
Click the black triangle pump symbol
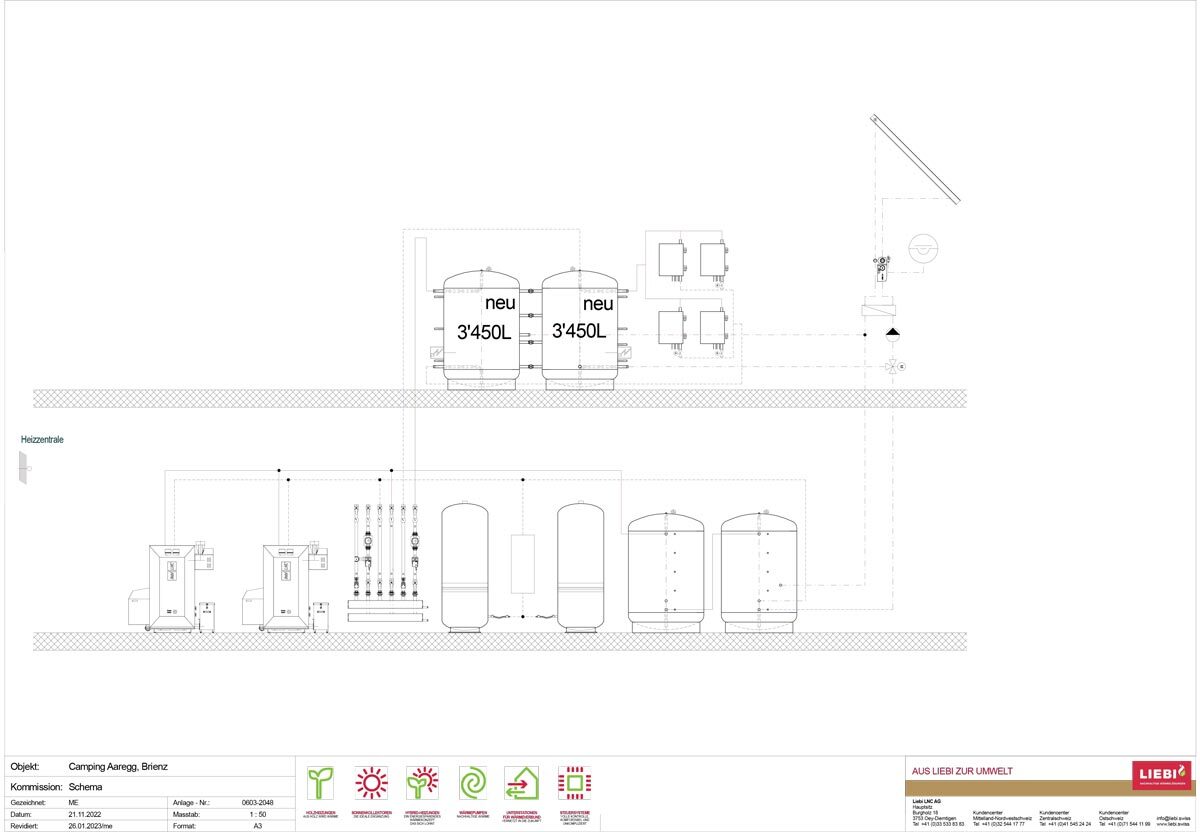(893, 334)
